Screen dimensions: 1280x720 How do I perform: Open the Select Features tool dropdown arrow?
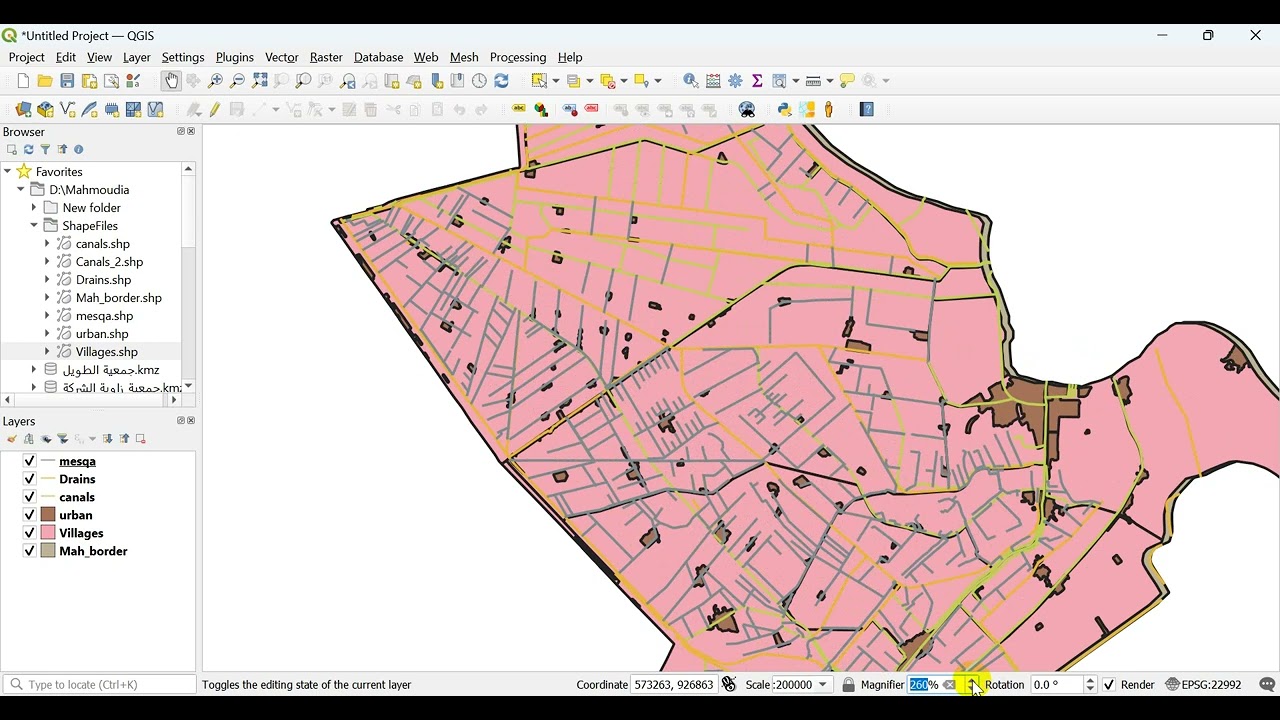[555, 81]
